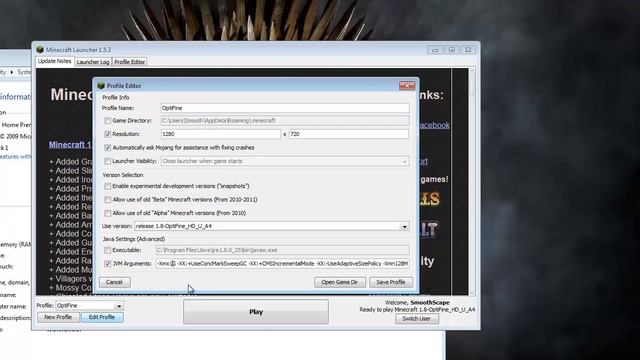
Task: Enable experimental development versions snapshots
Action: (107, 186)
